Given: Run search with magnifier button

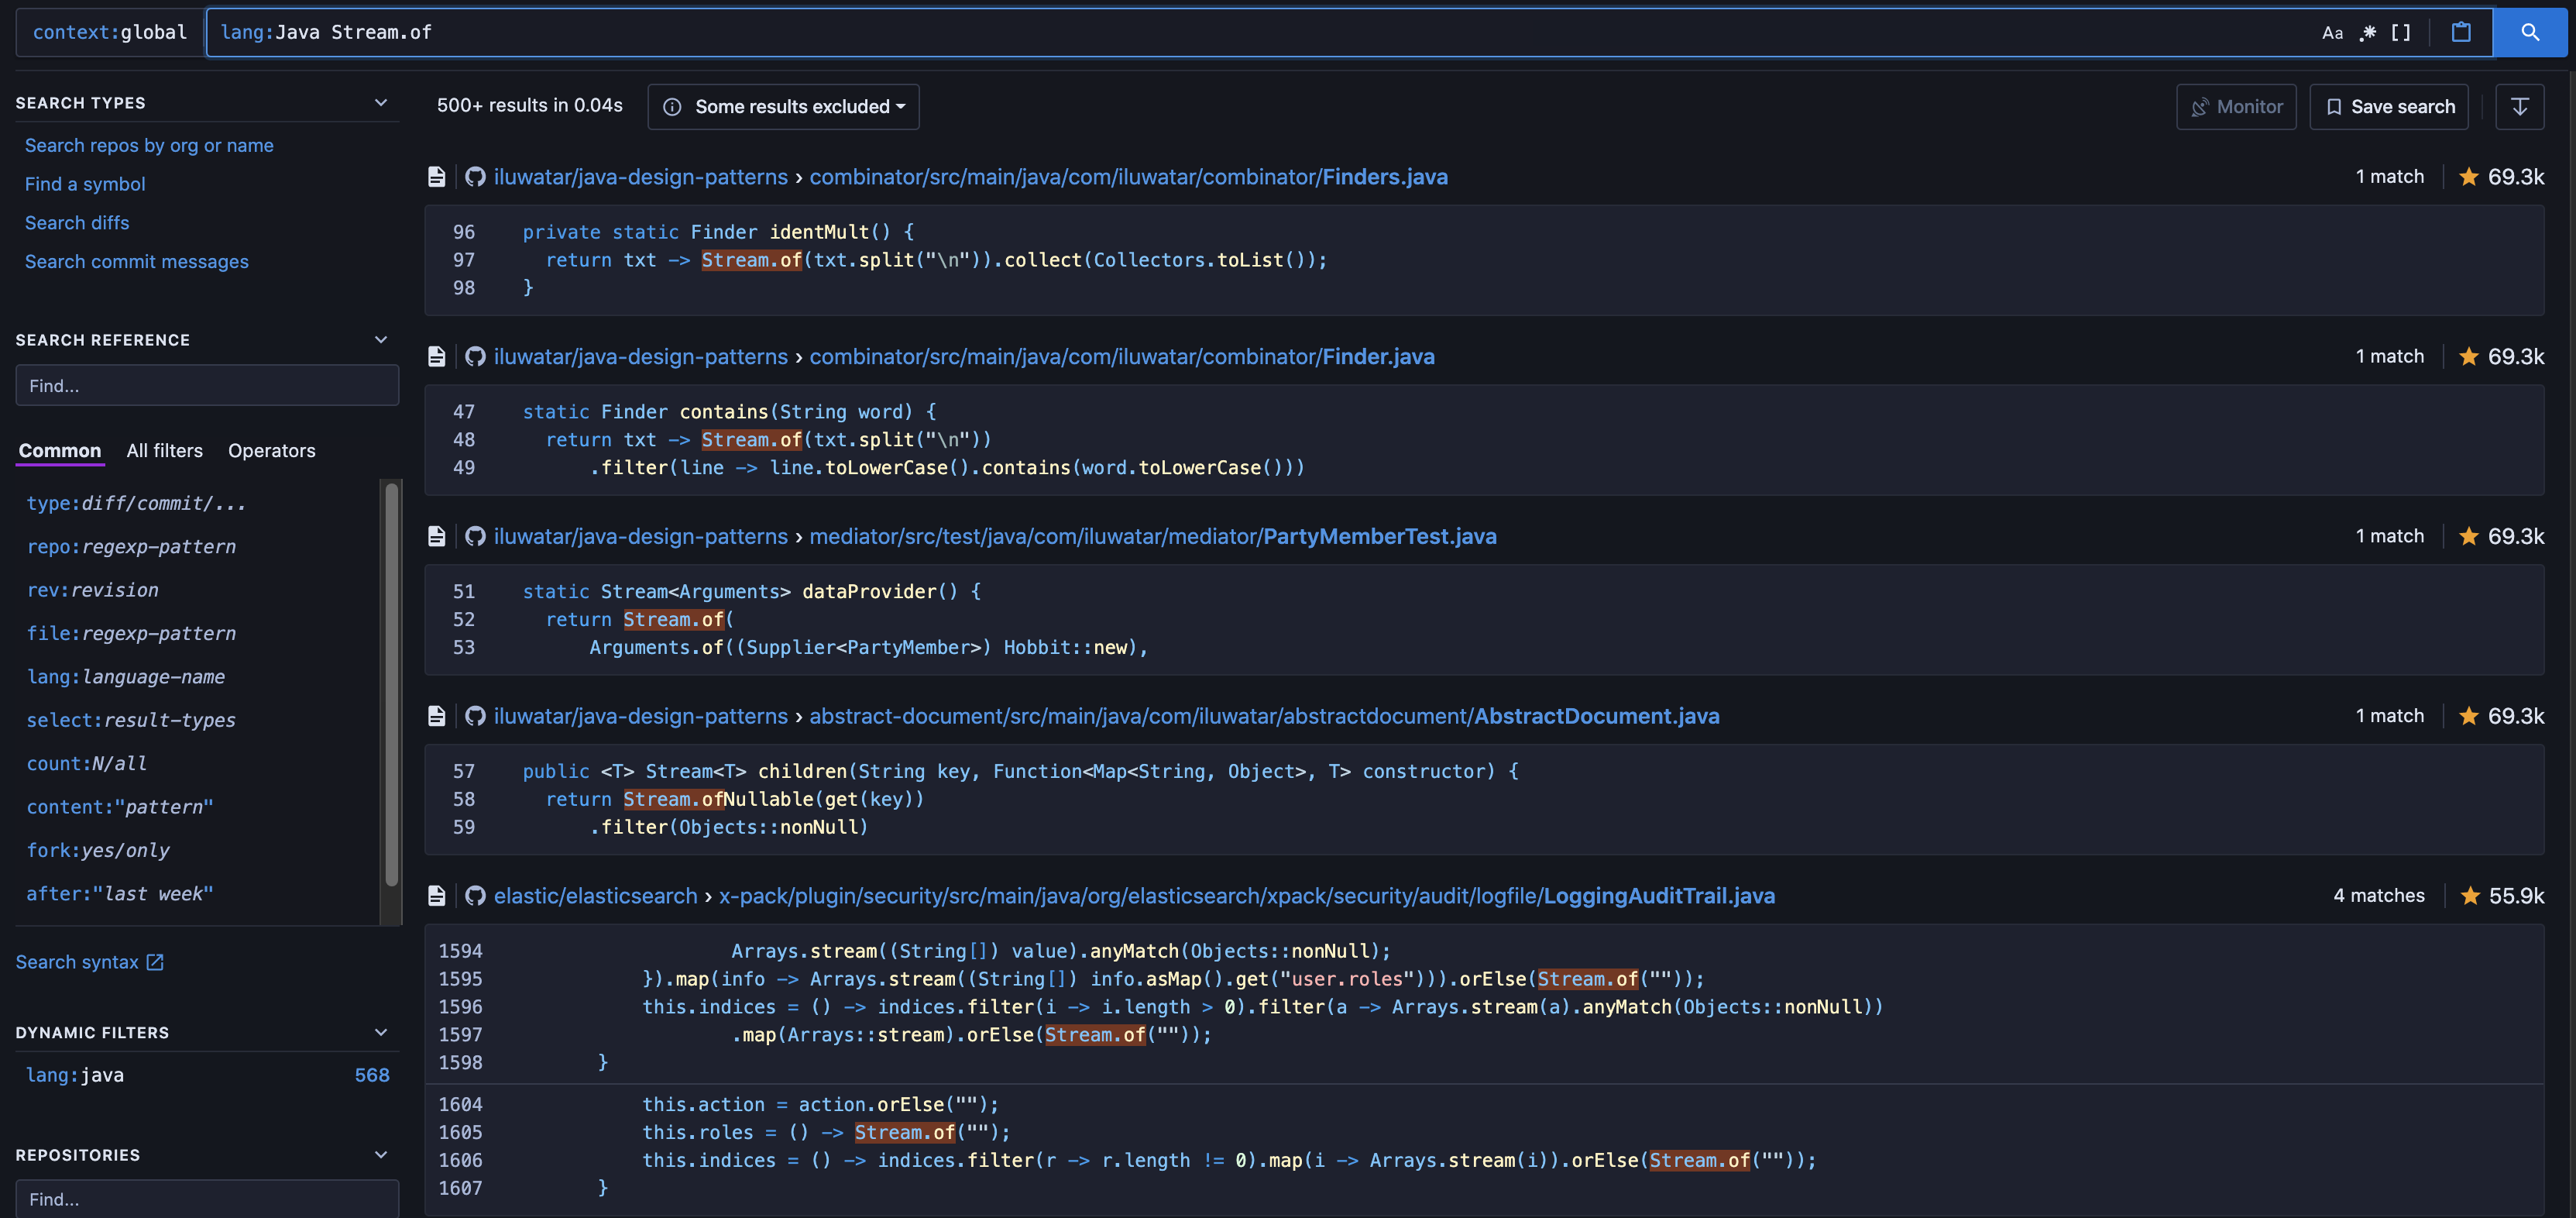Looking at the screenshot, I should (2530, 33).
